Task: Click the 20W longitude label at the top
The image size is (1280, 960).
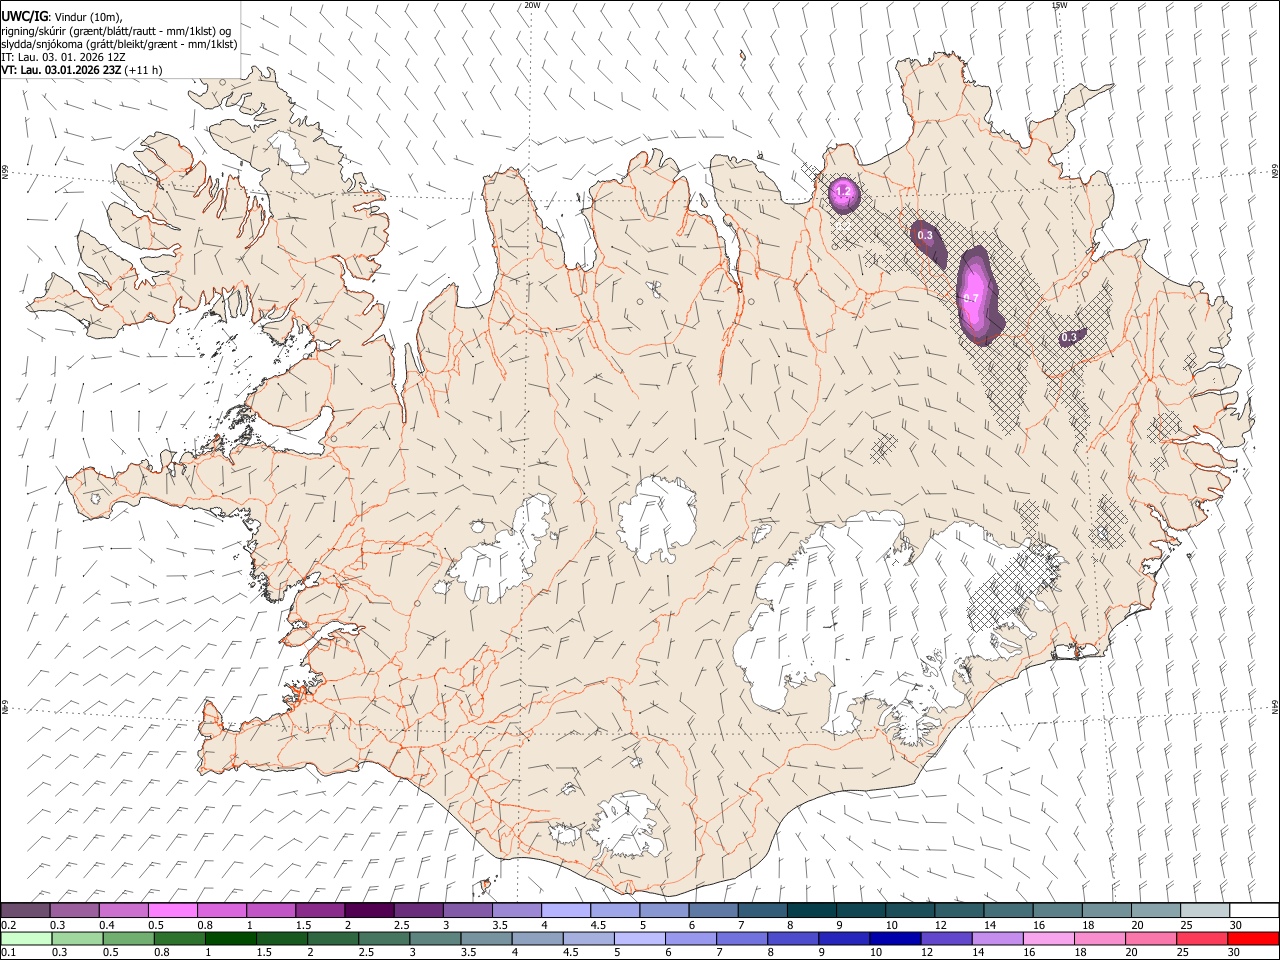Action: [x=532, y=5]
